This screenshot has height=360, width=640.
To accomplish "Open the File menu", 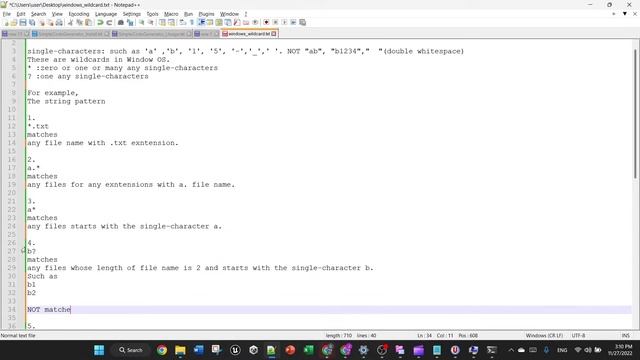I will point(7,14).
